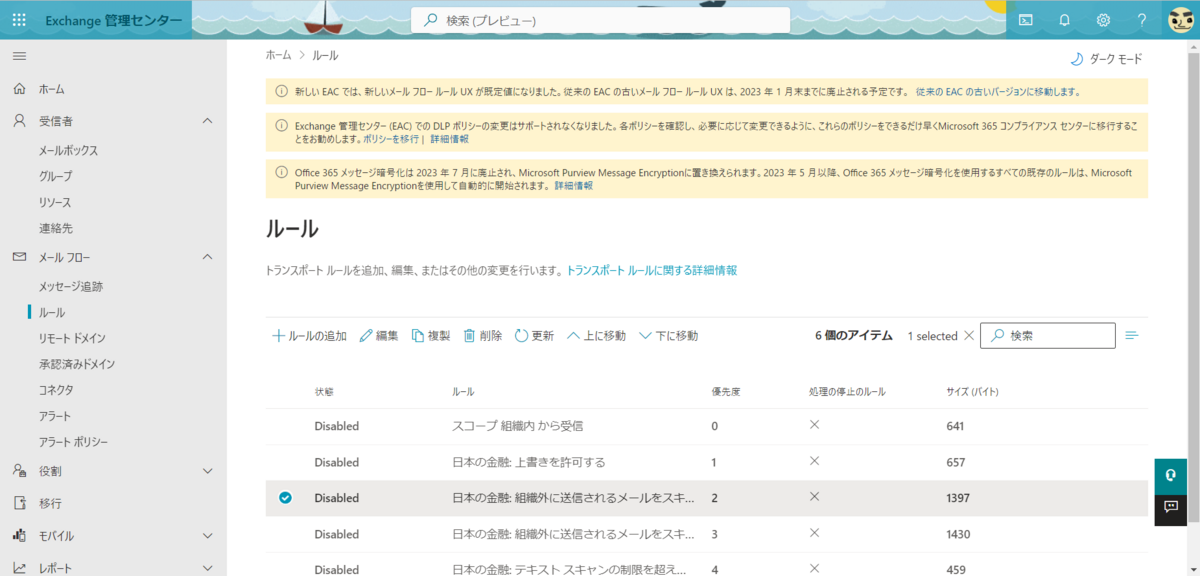This screenshot has height=576, width=1200.
Task: Click the Roles icon in sidebar
Action: (19, 471)
